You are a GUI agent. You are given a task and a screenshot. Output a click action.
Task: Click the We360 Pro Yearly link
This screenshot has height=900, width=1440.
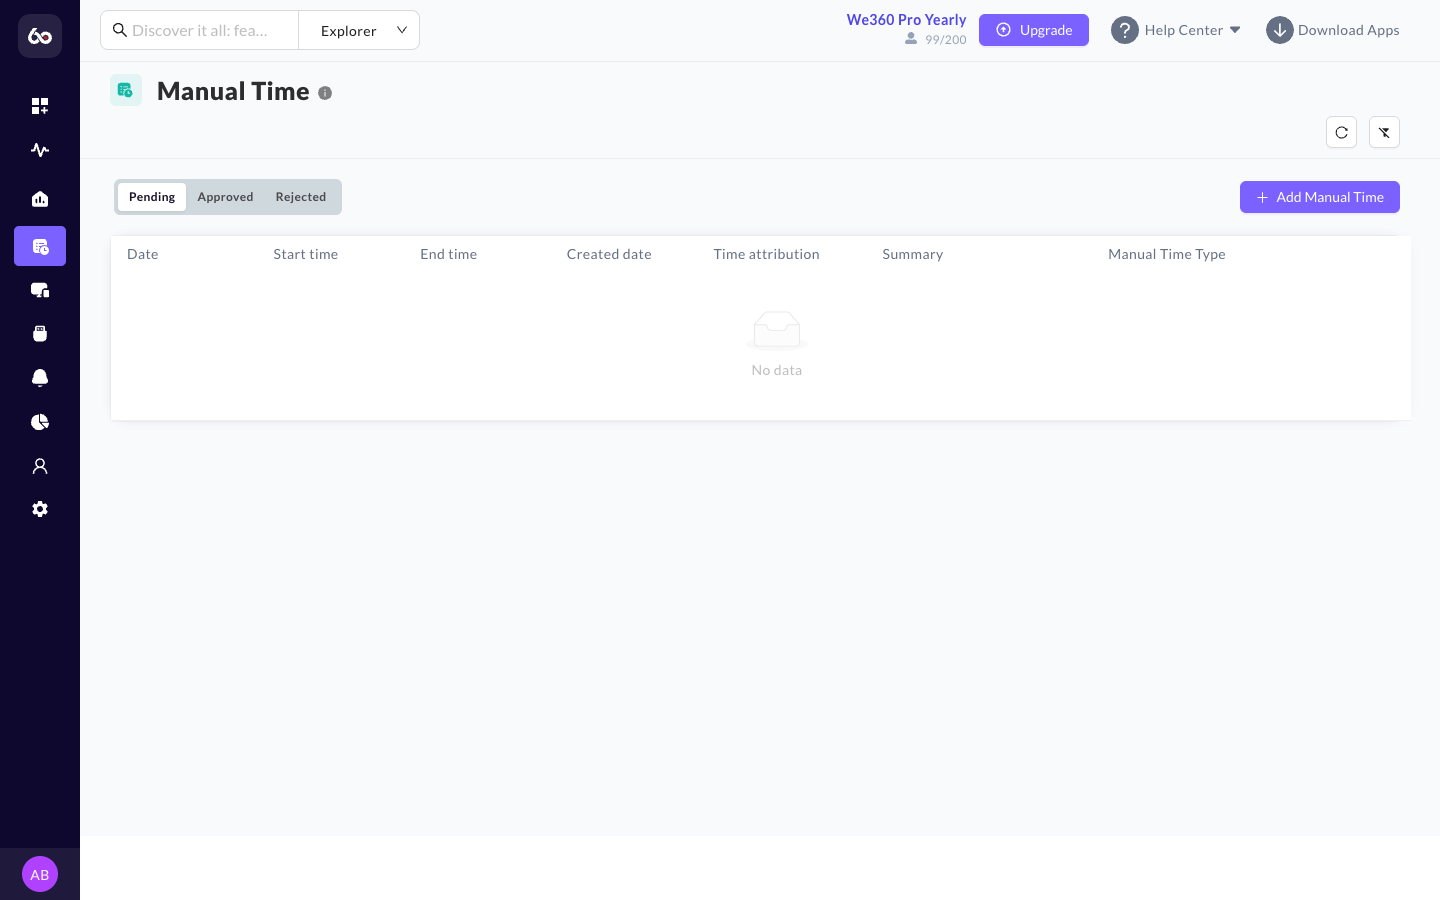click(x=906, y=20)
